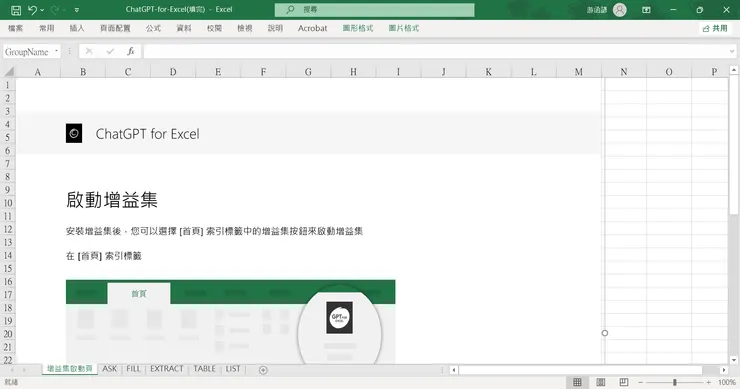Image resolution: width=740 pixels, height=389 pixels.
Task: Open Customize Quick Access Toolbar dropdown
Action: point(76,10)
